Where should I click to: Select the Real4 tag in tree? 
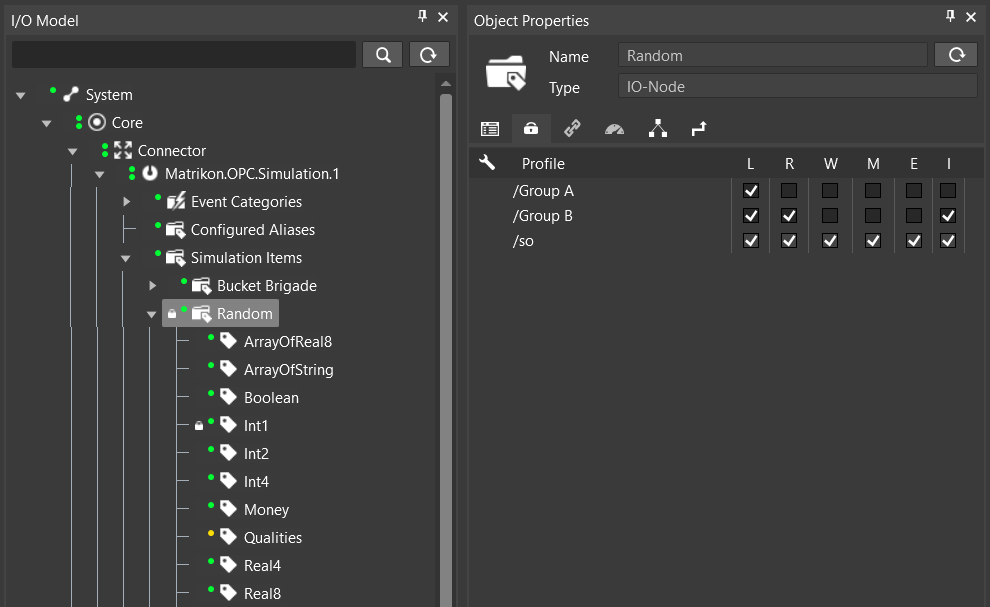point(262,565)
